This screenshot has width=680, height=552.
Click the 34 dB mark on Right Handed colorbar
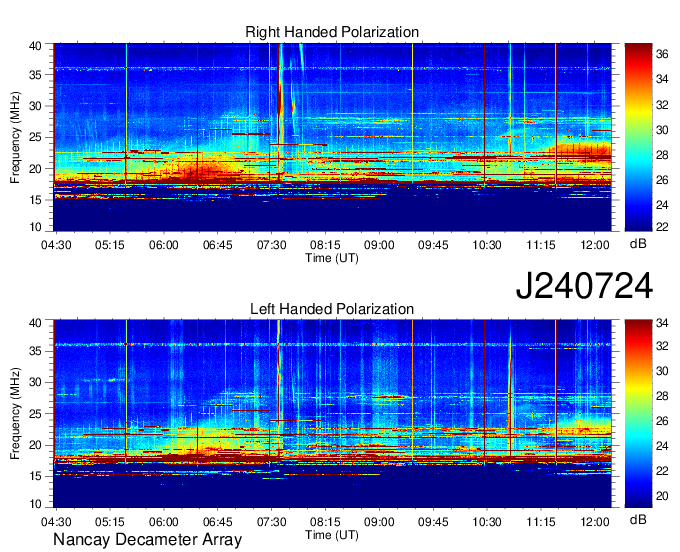point(662,79)
